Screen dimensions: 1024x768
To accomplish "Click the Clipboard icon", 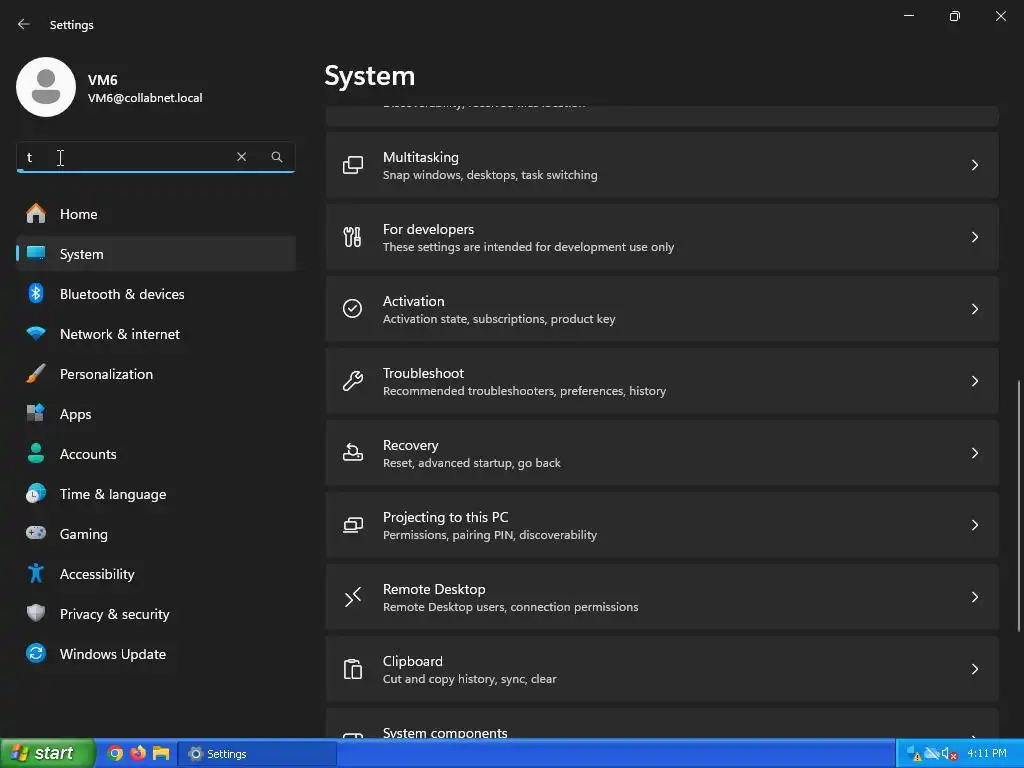I will click(353, 669).
